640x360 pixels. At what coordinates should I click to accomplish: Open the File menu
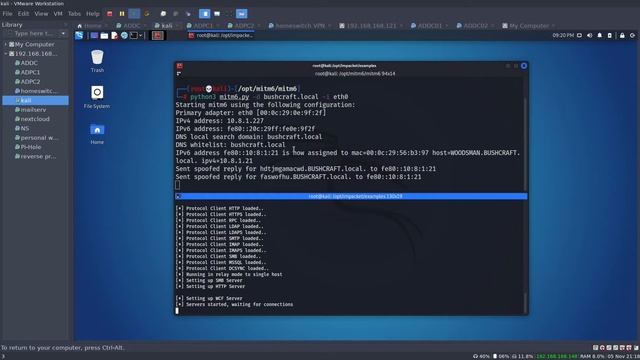(7, 13)
